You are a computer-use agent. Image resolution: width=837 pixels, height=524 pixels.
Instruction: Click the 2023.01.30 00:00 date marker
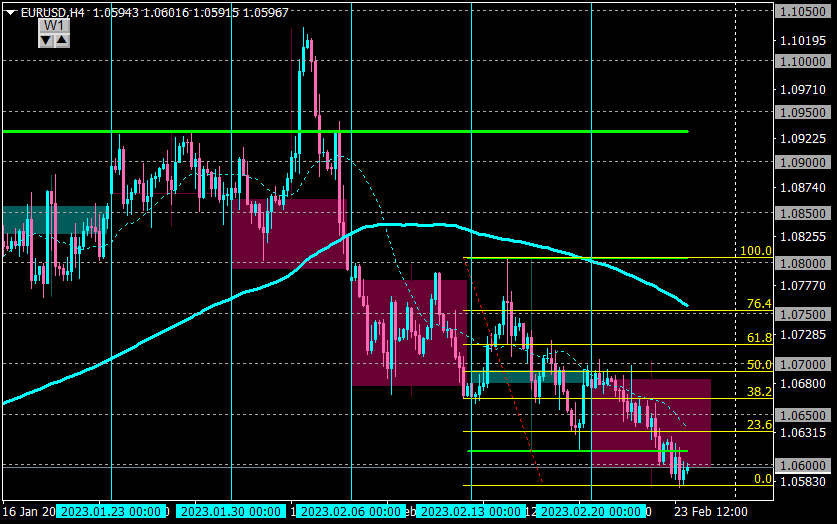(231, 512)
